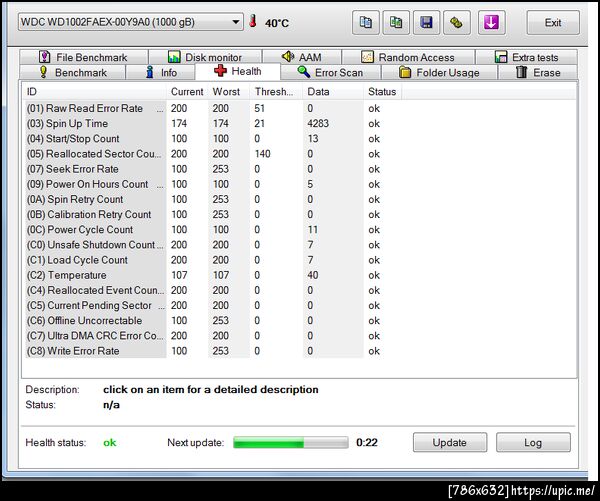Select the (04) Start/Stop Count row

pos(212,139)
